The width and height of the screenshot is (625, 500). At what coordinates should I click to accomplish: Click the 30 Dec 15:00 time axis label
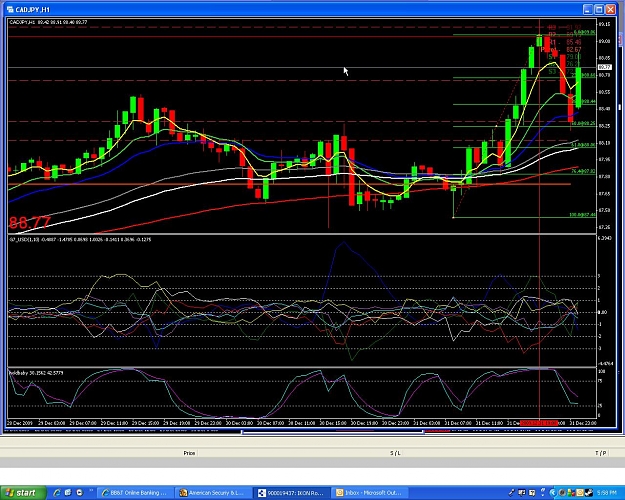click(334, 423)
